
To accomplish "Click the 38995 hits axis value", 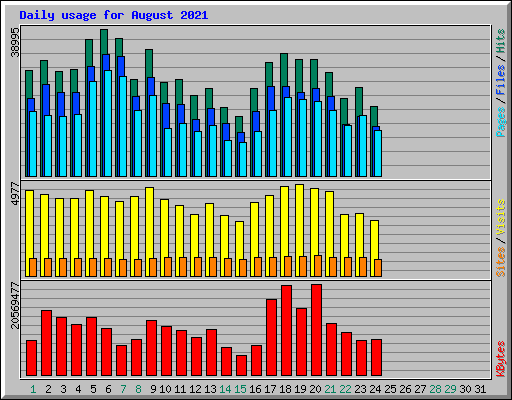I will (x=15, y=42).
